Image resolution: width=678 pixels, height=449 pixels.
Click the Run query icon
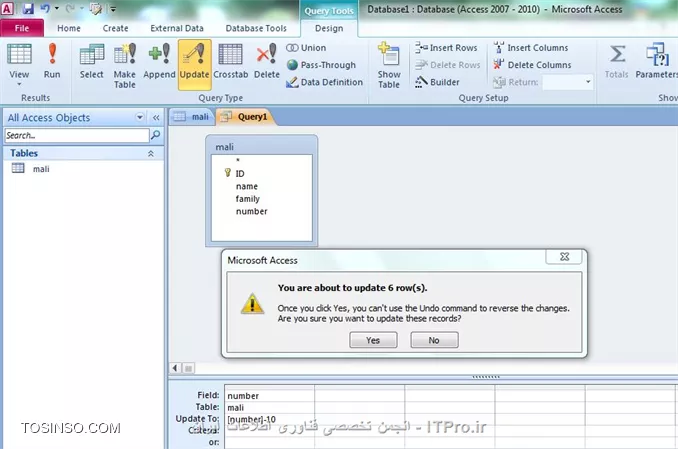point(52,61)
